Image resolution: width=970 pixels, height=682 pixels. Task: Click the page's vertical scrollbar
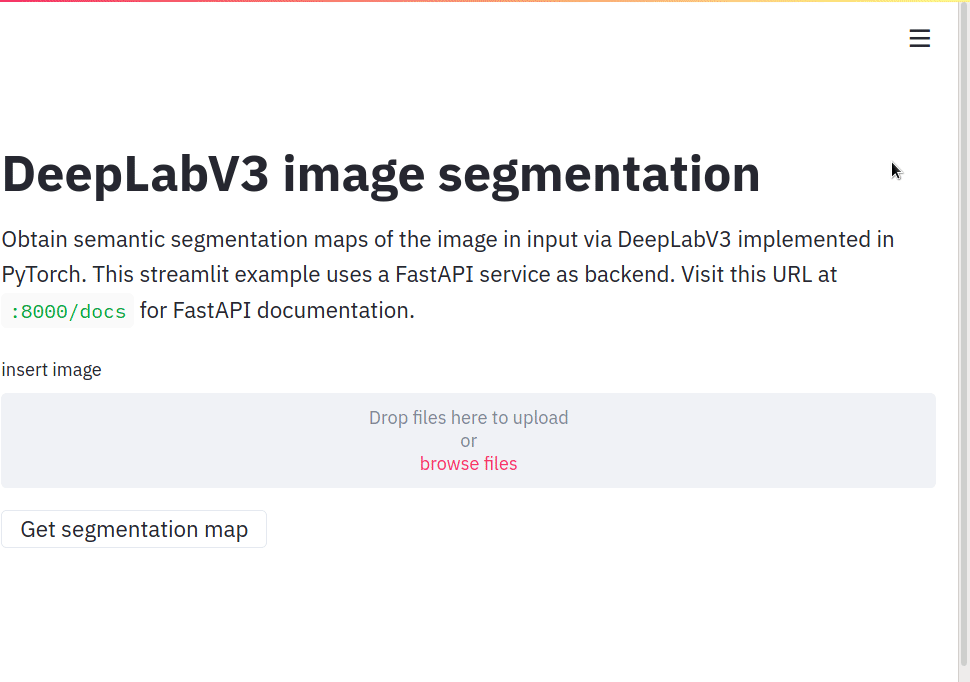point(963,340)
